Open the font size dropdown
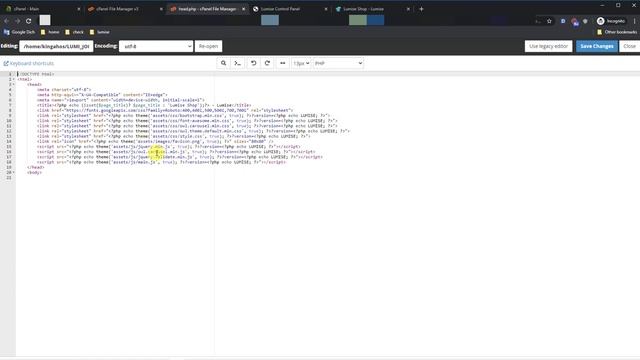The width and height of the screenshot is (640, 360). [301, 63]
